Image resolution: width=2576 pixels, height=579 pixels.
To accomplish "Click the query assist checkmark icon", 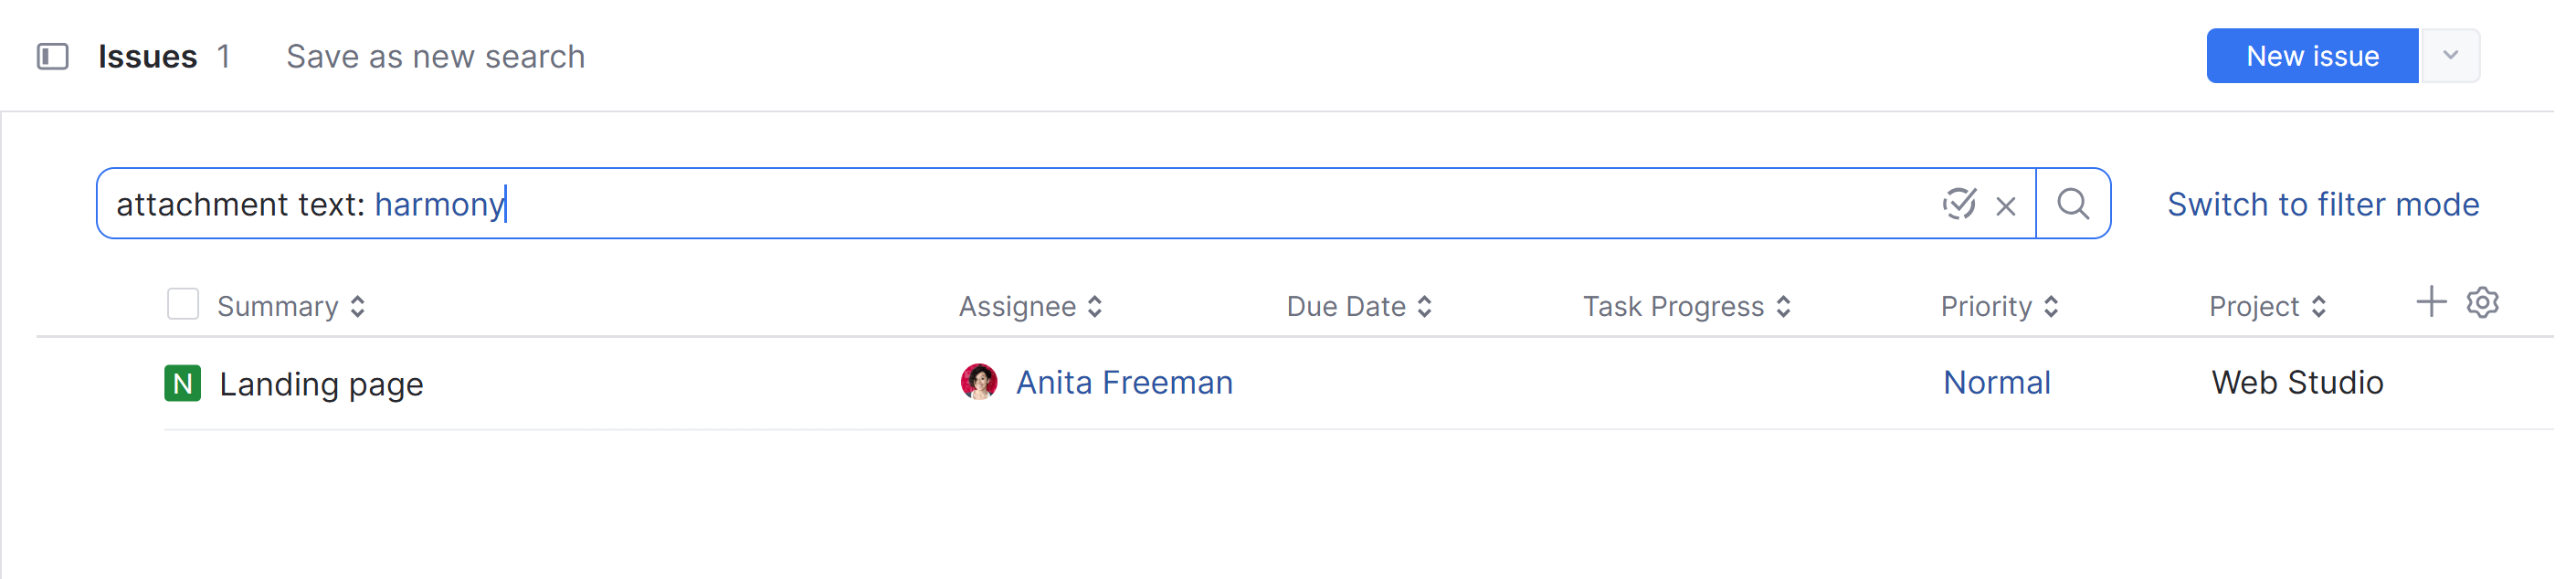I will [1959, 204].
